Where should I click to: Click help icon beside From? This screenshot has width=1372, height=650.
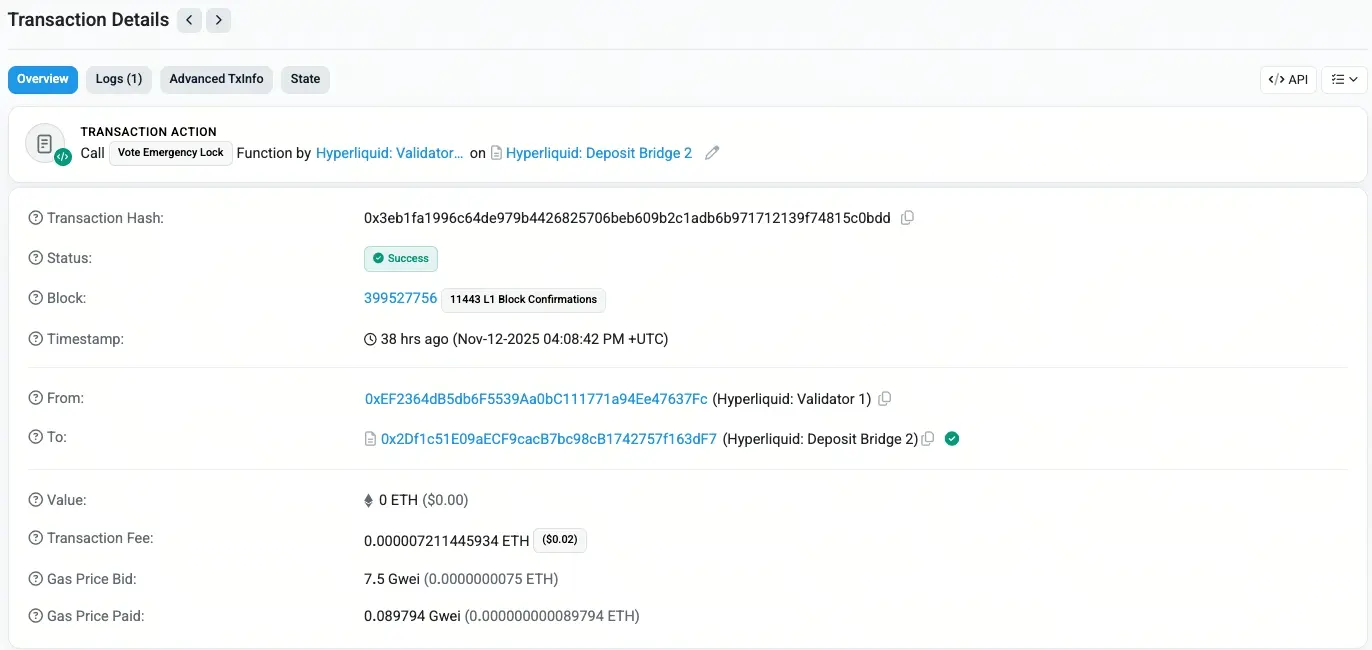tap(36, 398)
